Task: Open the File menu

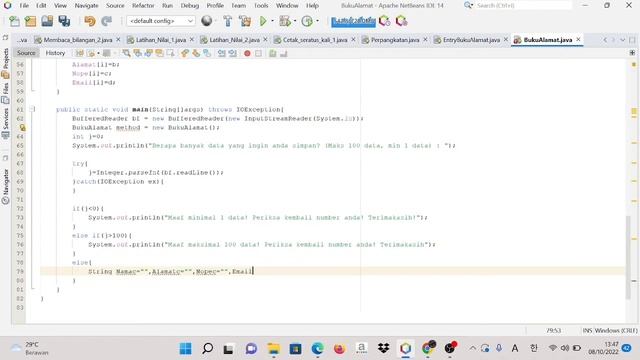Action: [24, 6]
